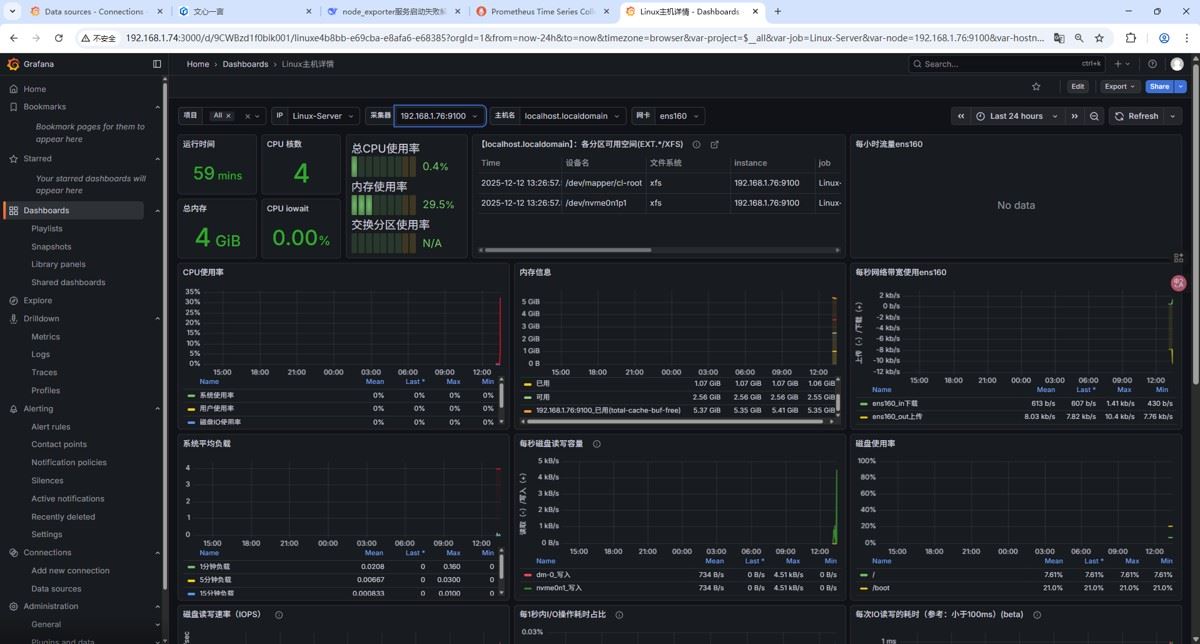Dock the Grafana sidebar menu
The height and width of the screenshot is (644, 1200).
click(157, 64)
